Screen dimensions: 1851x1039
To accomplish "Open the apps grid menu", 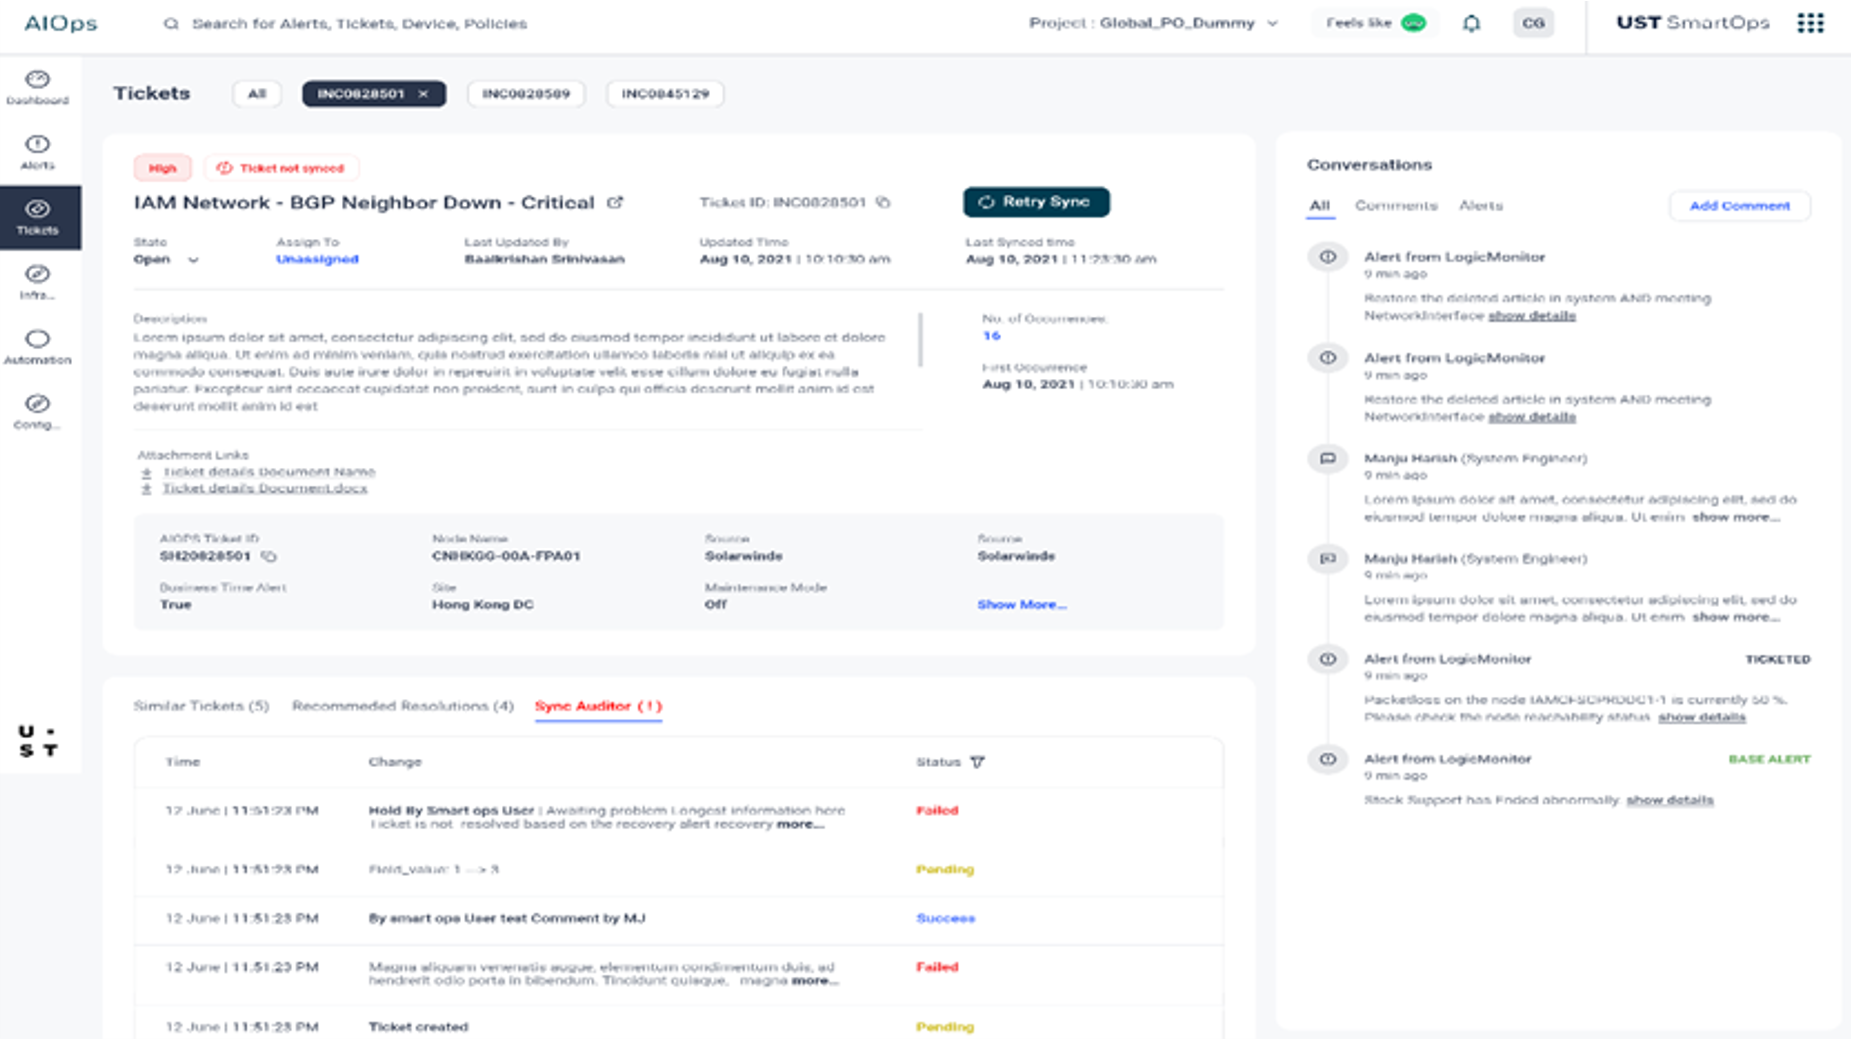I will coord(1810,23).
